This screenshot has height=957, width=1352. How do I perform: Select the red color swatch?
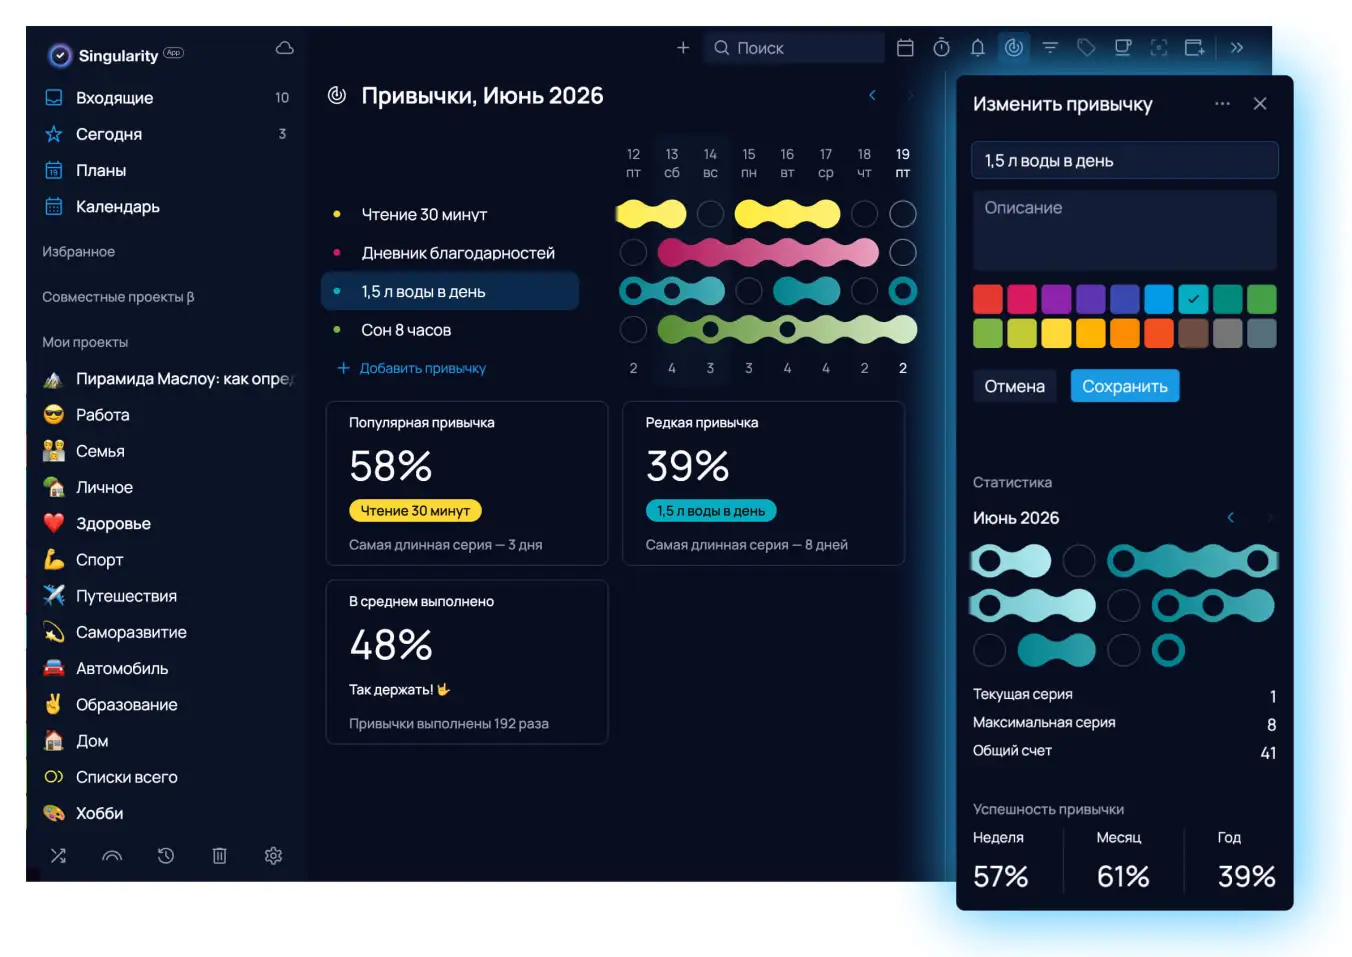tap(988, 299)
